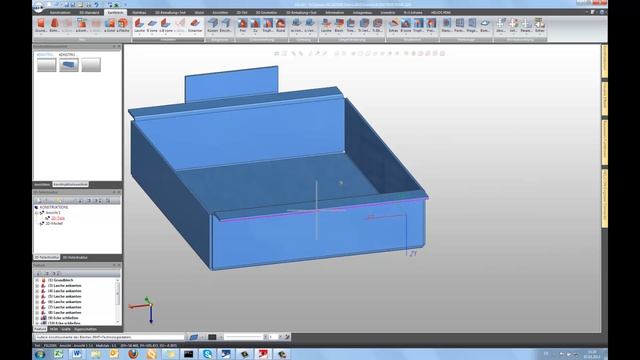
Task: Click the blue sheet icon in bottom toolbar
Action: [193, 337]
